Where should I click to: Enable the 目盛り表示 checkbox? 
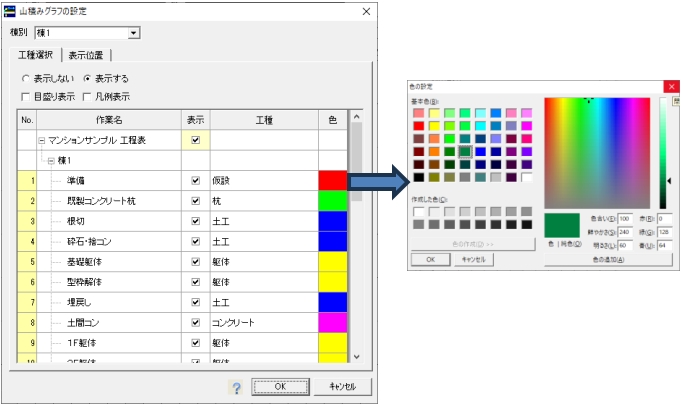pyautogui.click(x=27, y=97)
